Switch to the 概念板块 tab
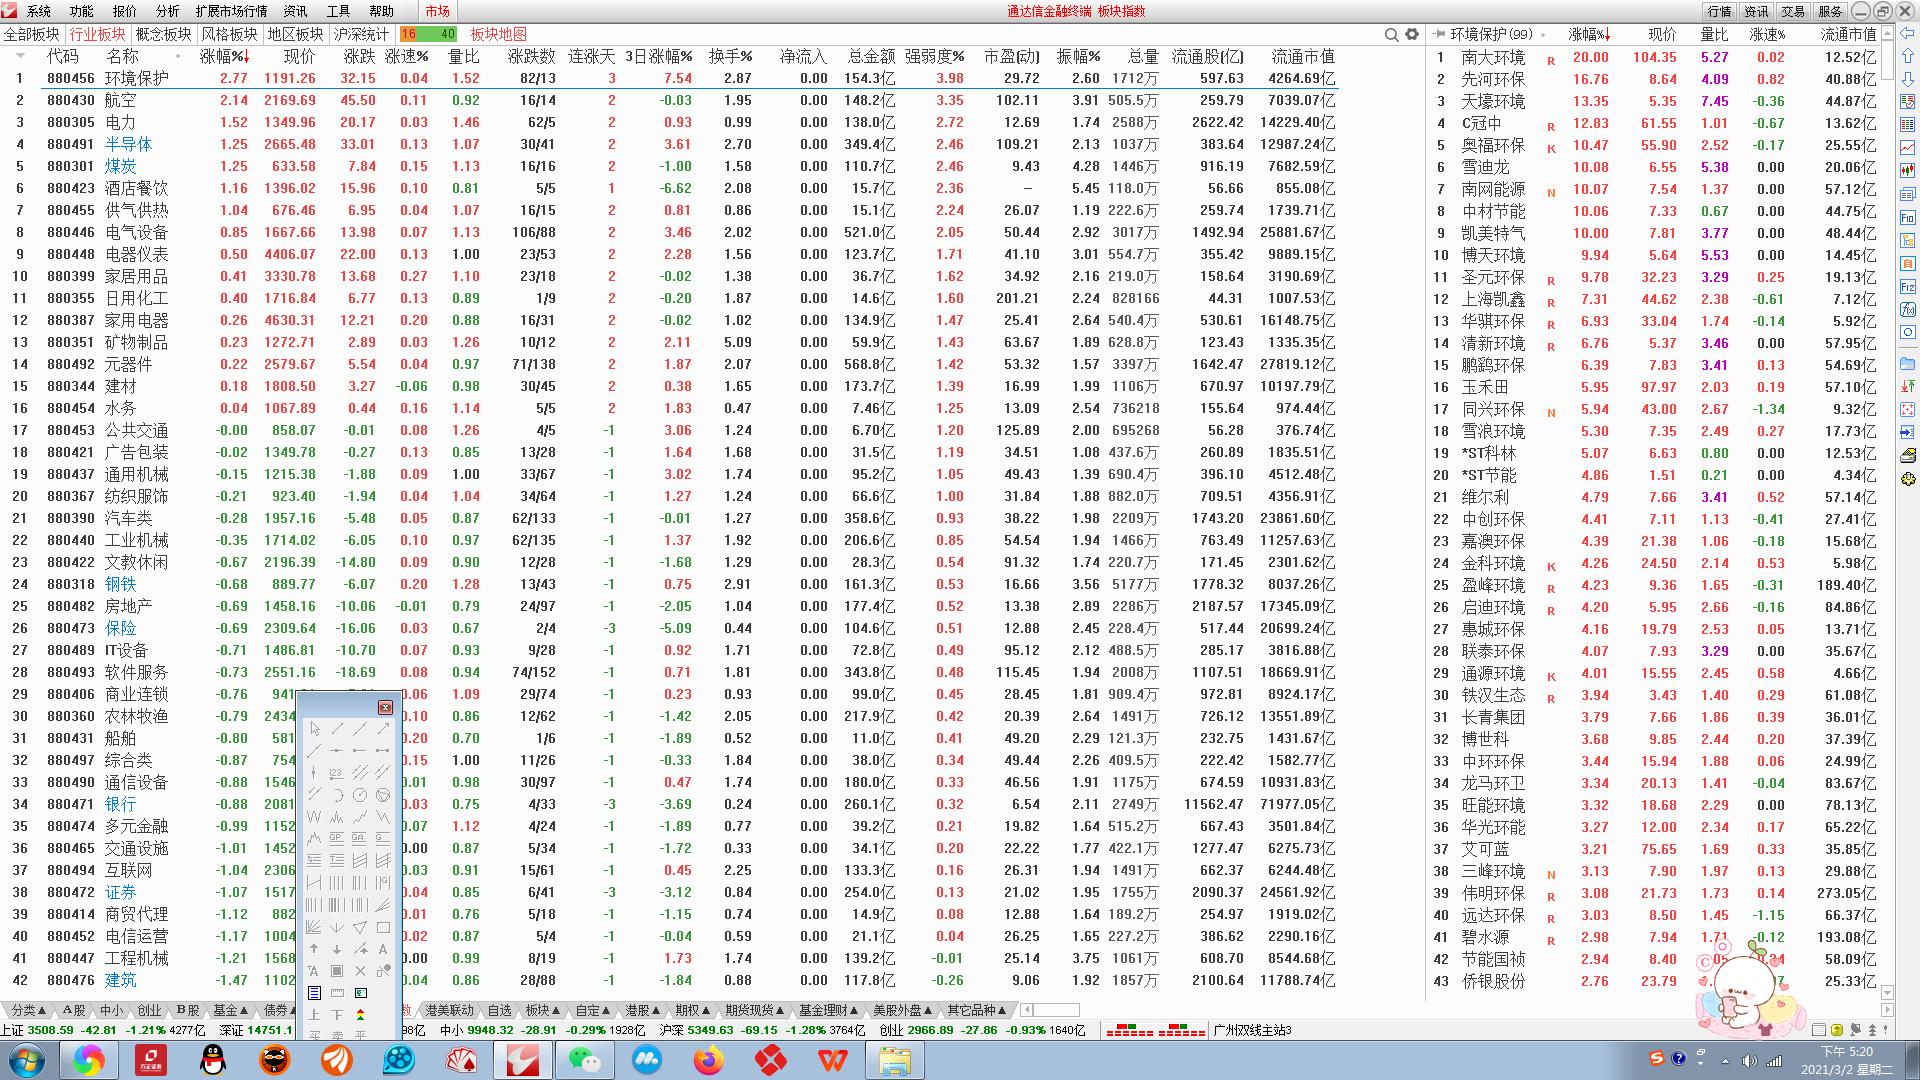The height and width of the screenshot is (1080, 1920). pyautogui.click(x=163, y=34)
